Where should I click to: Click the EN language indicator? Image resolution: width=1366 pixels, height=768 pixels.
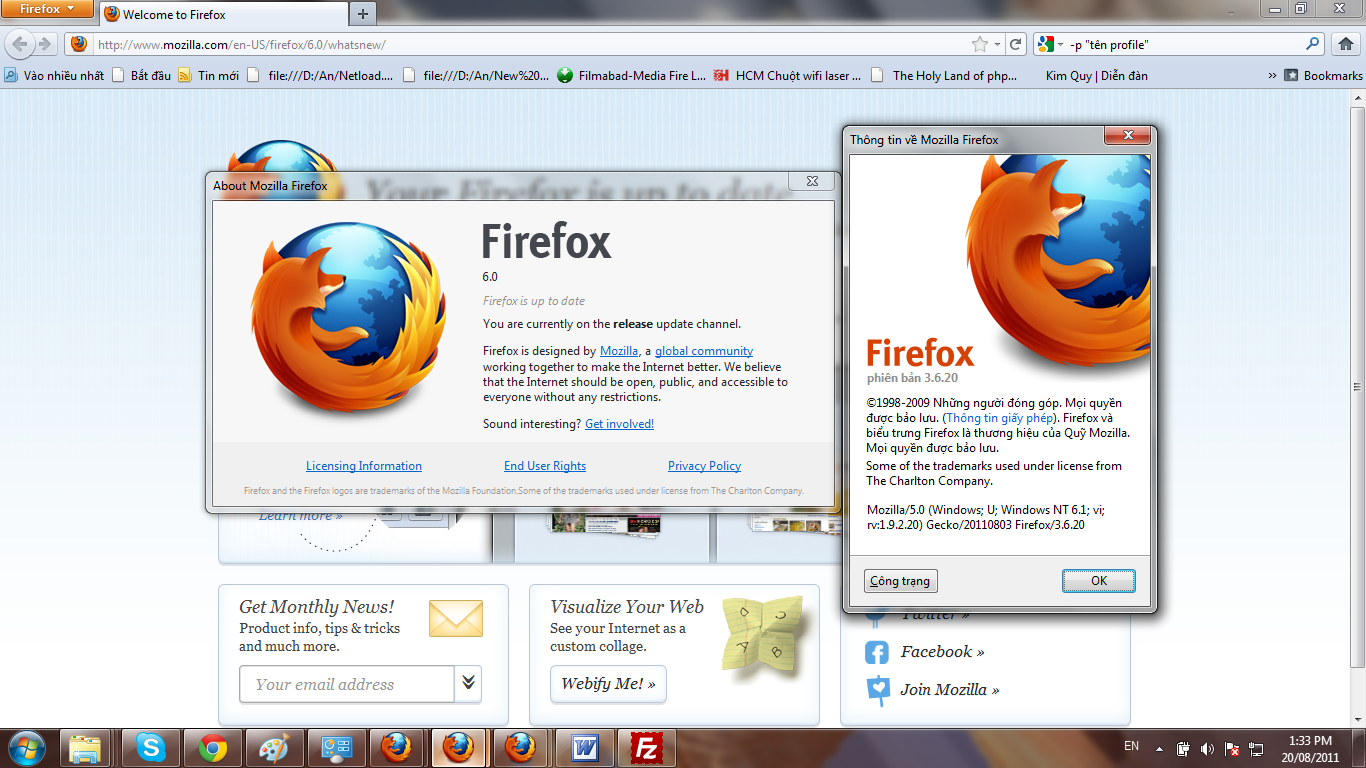[x=1131, y=746]
